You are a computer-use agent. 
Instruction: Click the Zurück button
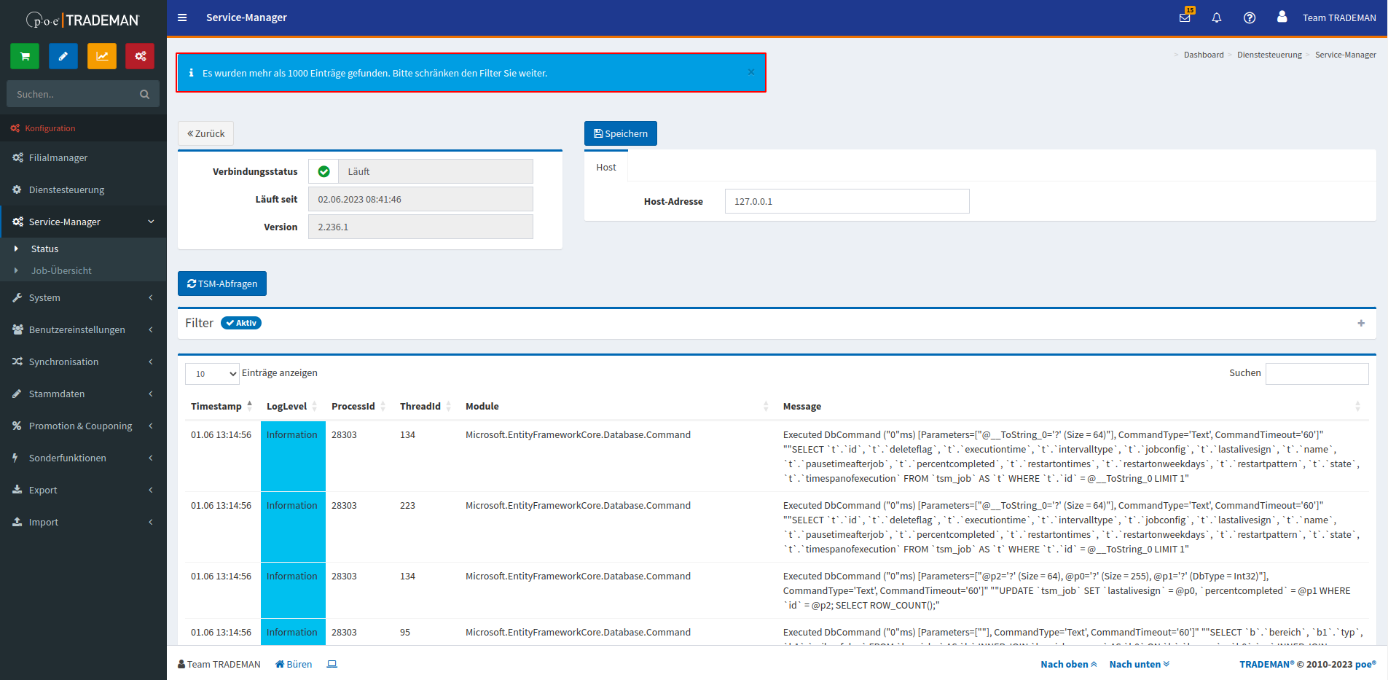pos(206,134)
